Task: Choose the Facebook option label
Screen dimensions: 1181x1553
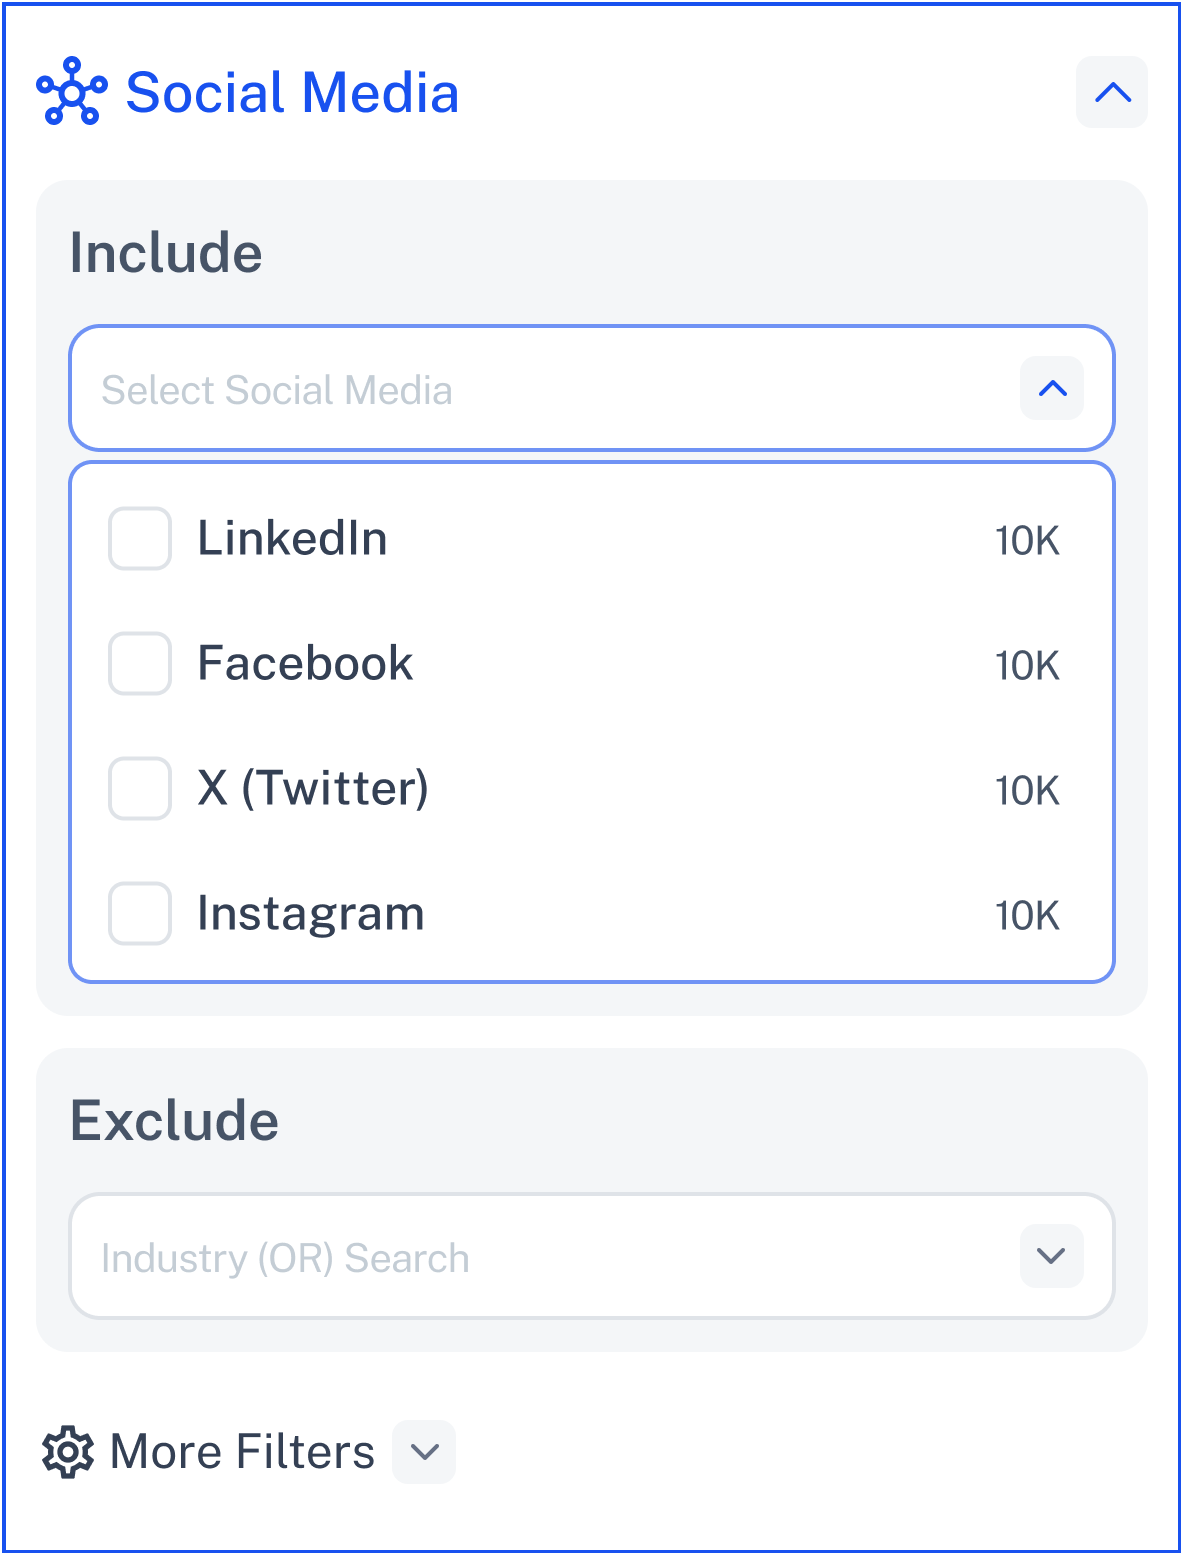Action: coord(305,663)
